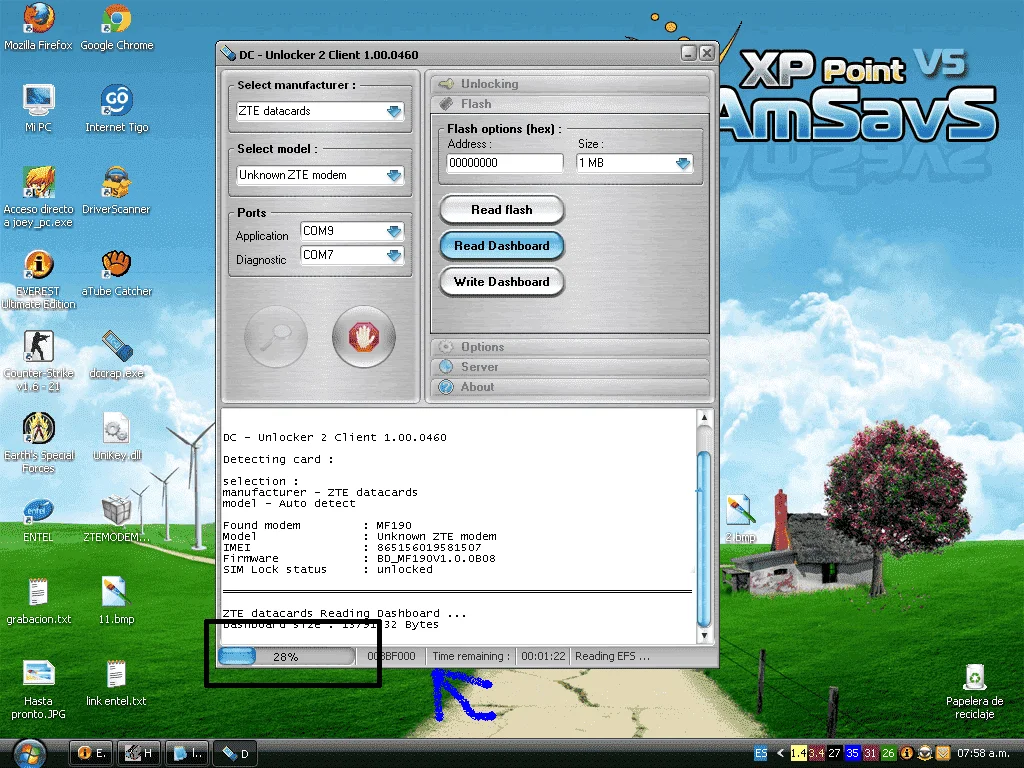
Task: Open link entel.txt file icon
Action: (x=116, y=682)
